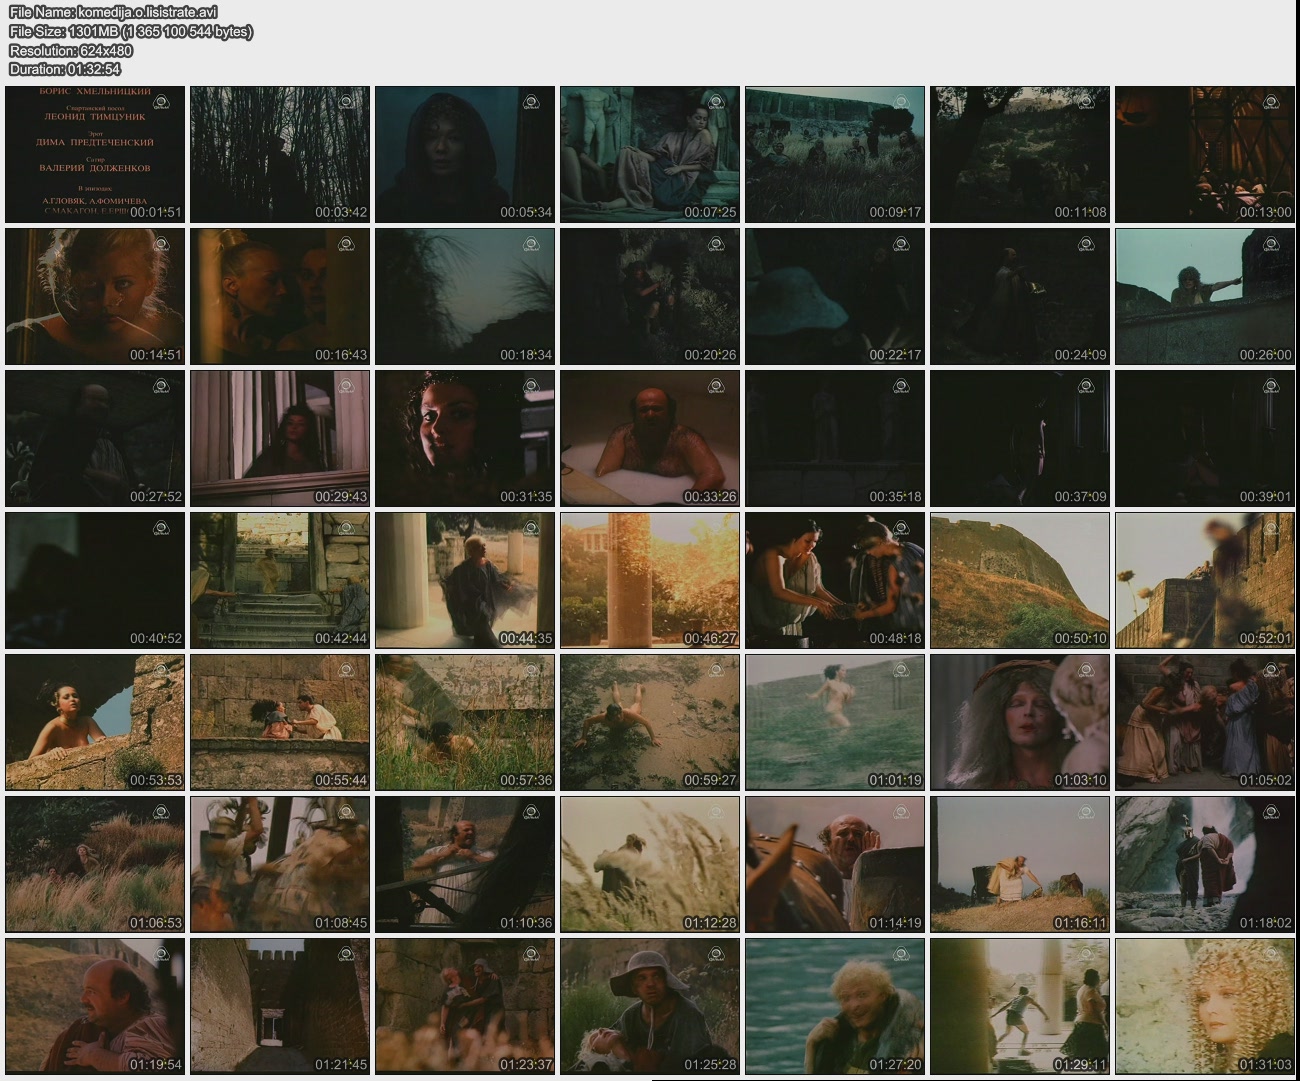The height and width of the screenshot is (1081, 1300).
Task: Select the thumbnail timestamped 00:44:35
Action: tap(465, 580)
